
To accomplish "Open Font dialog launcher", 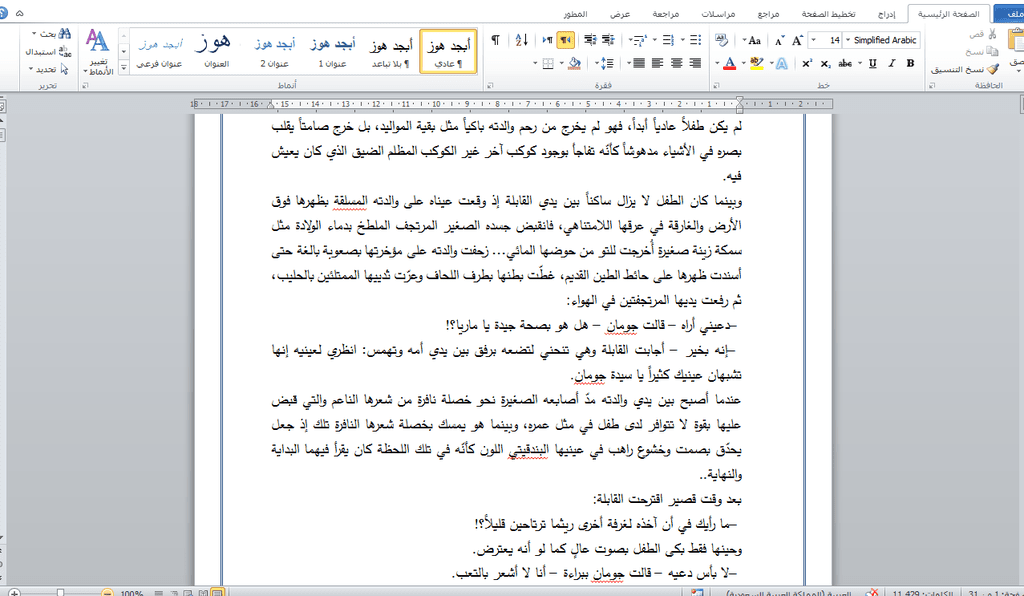I will 716,86.
